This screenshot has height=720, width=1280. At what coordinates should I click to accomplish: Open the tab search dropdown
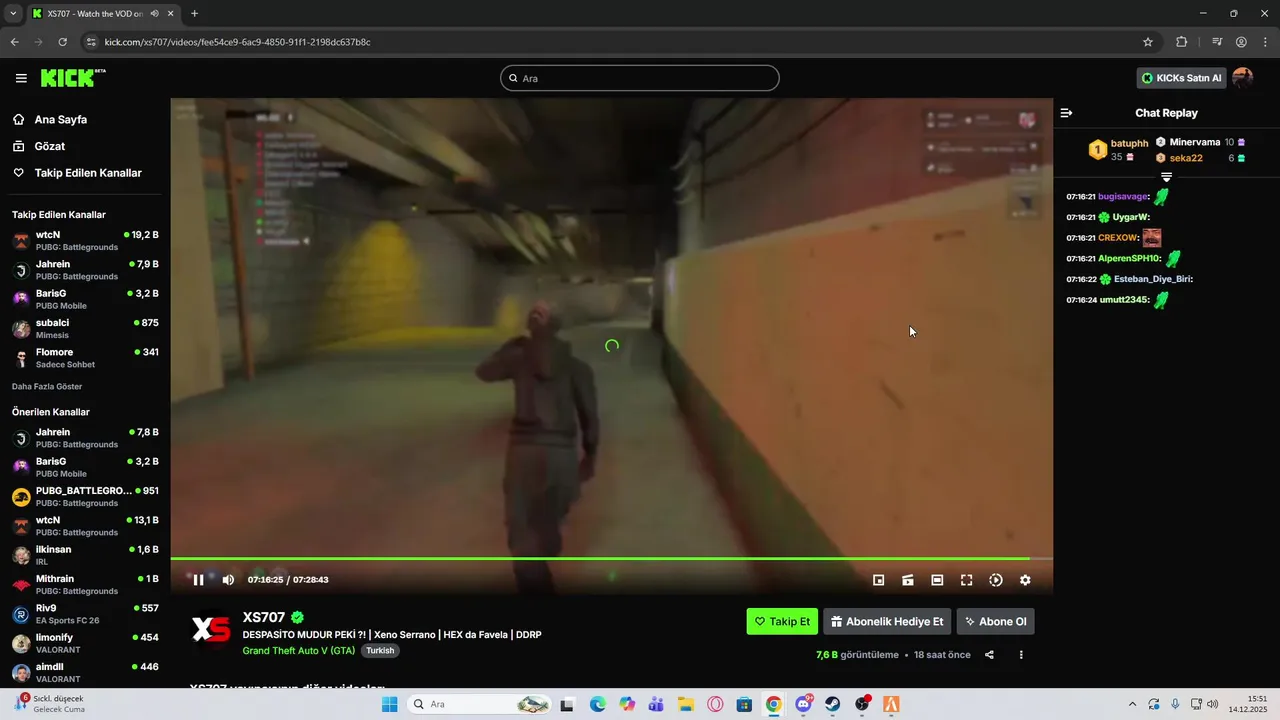click(12, 13)
